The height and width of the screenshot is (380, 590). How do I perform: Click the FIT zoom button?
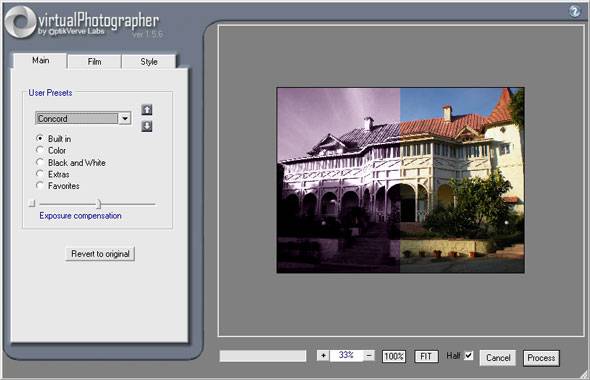[426, 356]
